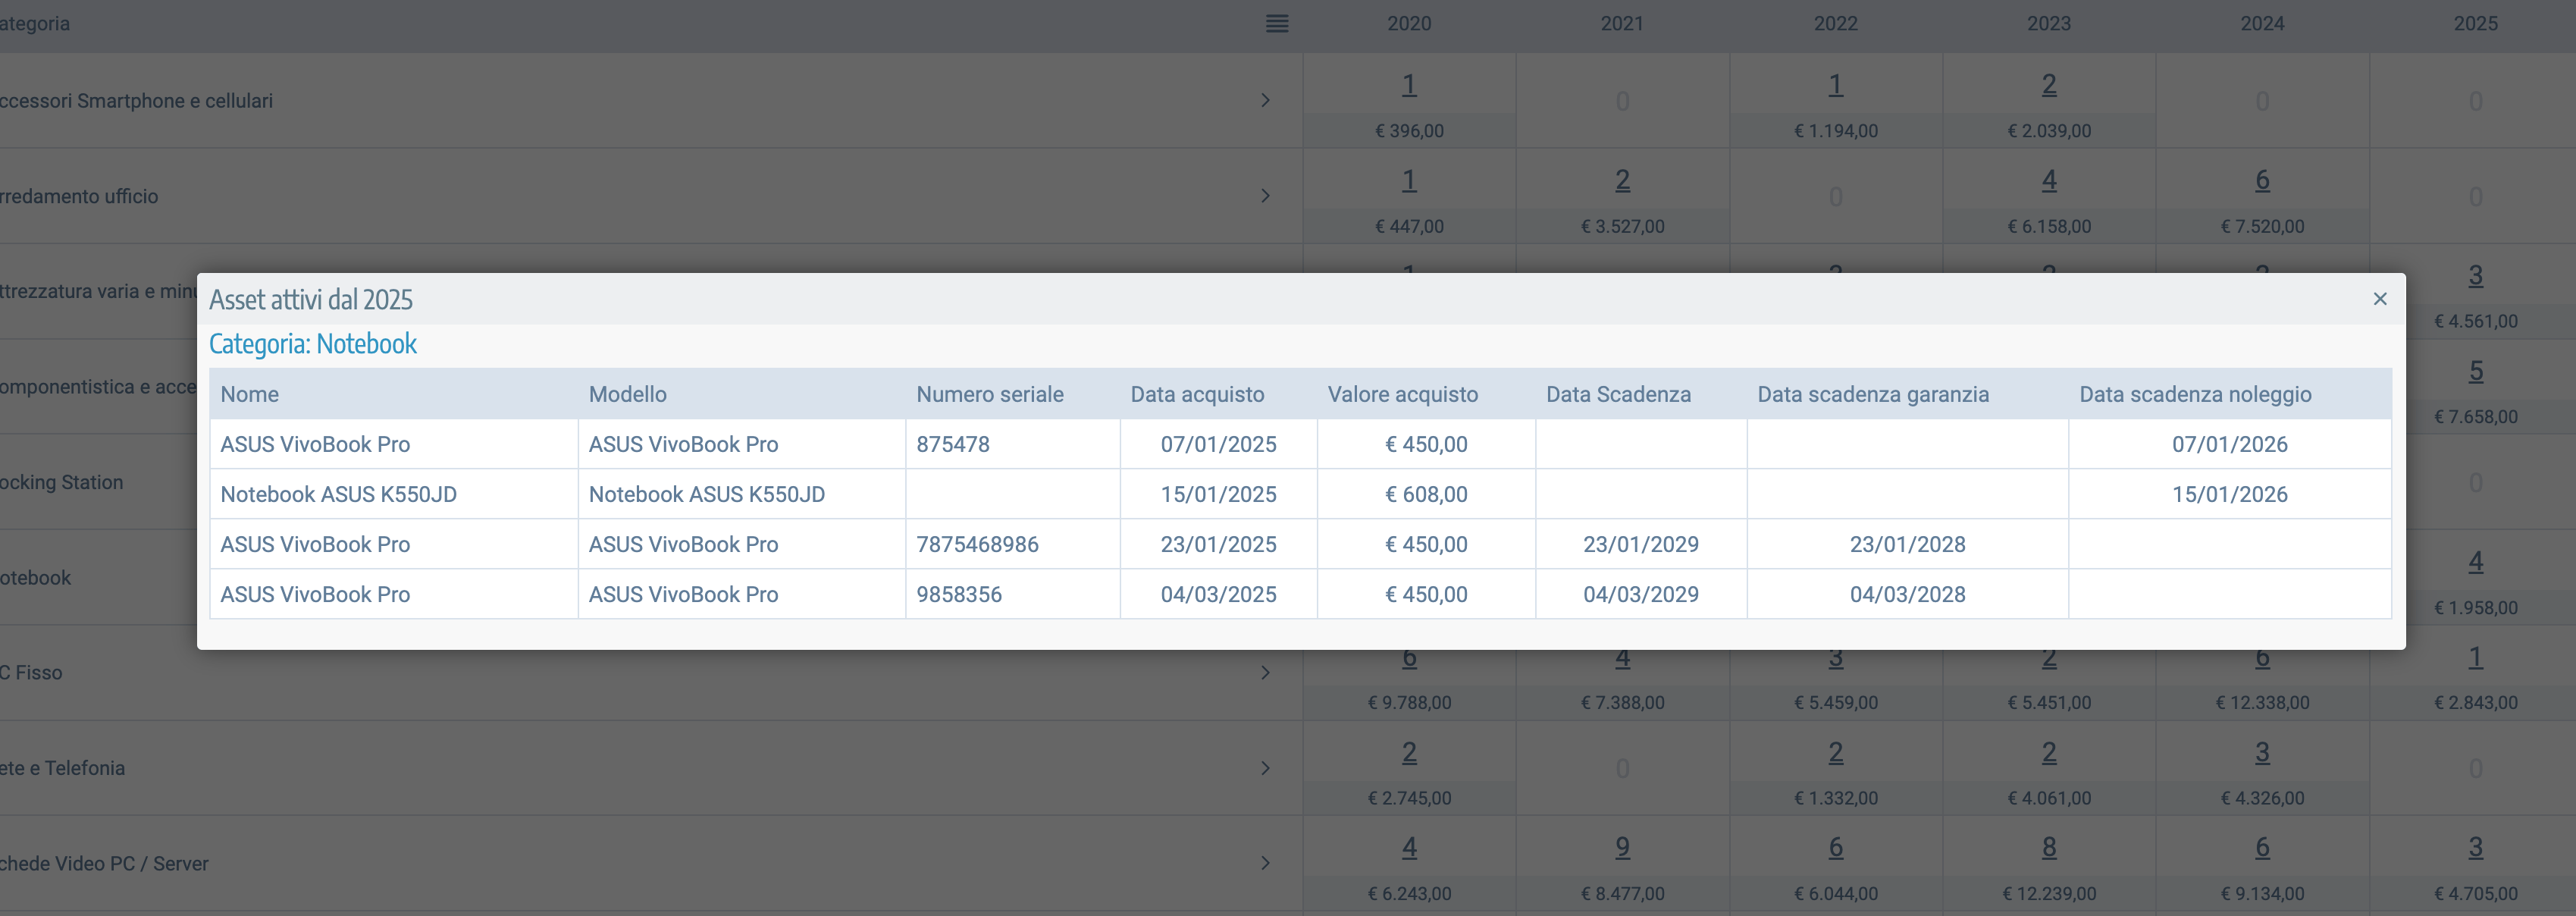The width and height of the screenshot is (2576, 916).
Task: Expand Schede Video PC / Server row
Action: point(1265,863)
